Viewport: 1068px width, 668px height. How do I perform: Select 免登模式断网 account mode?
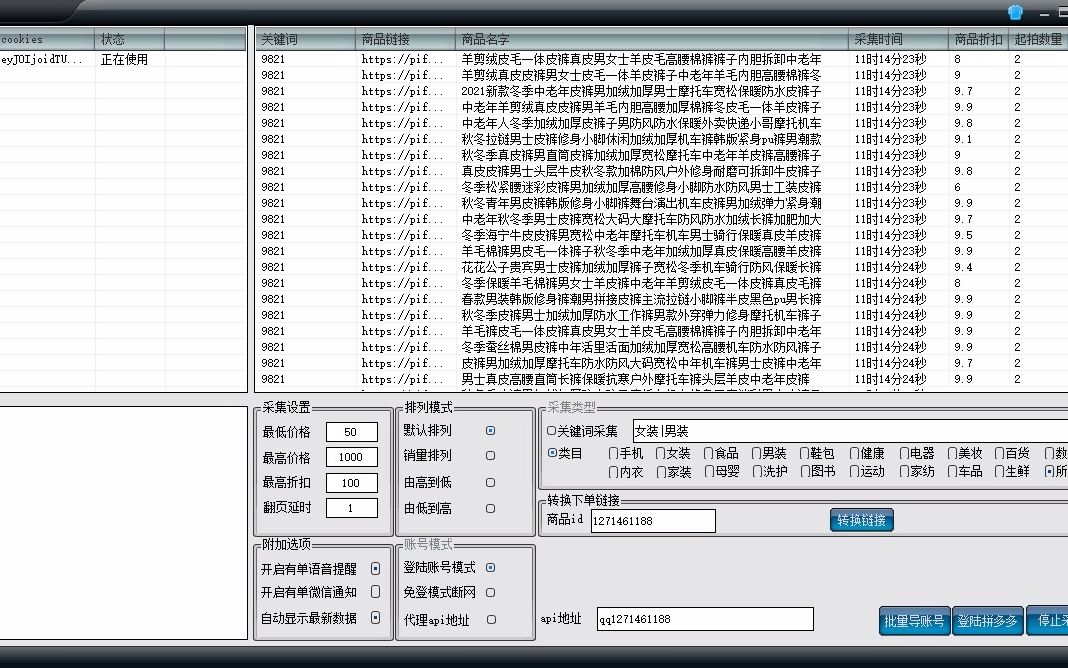coord(489,590)
